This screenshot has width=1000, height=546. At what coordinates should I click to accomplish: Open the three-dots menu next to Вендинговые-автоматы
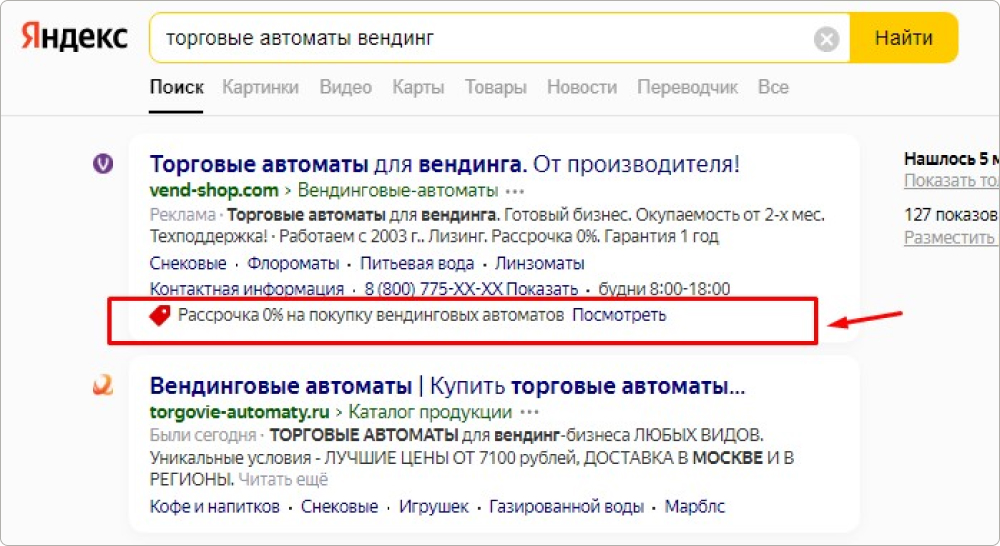(515, 191)
